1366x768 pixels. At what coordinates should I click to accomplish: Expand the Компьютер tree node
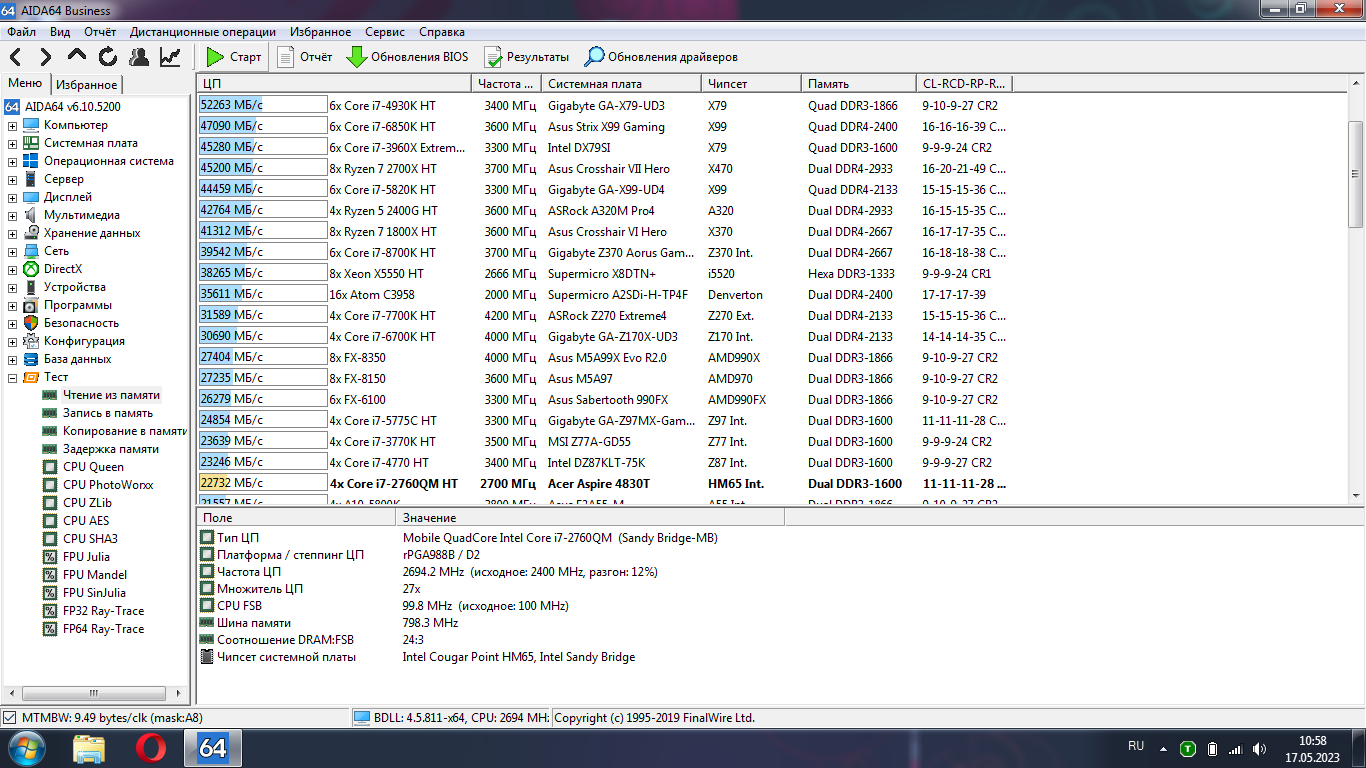click(12, 125)
